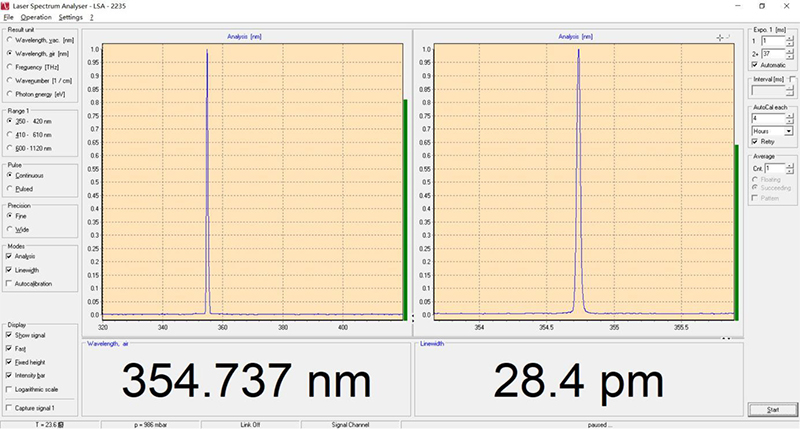Open the File menu
Image resolution: width=800 pixels, height=429 pixels.
(x=9, y=18)
